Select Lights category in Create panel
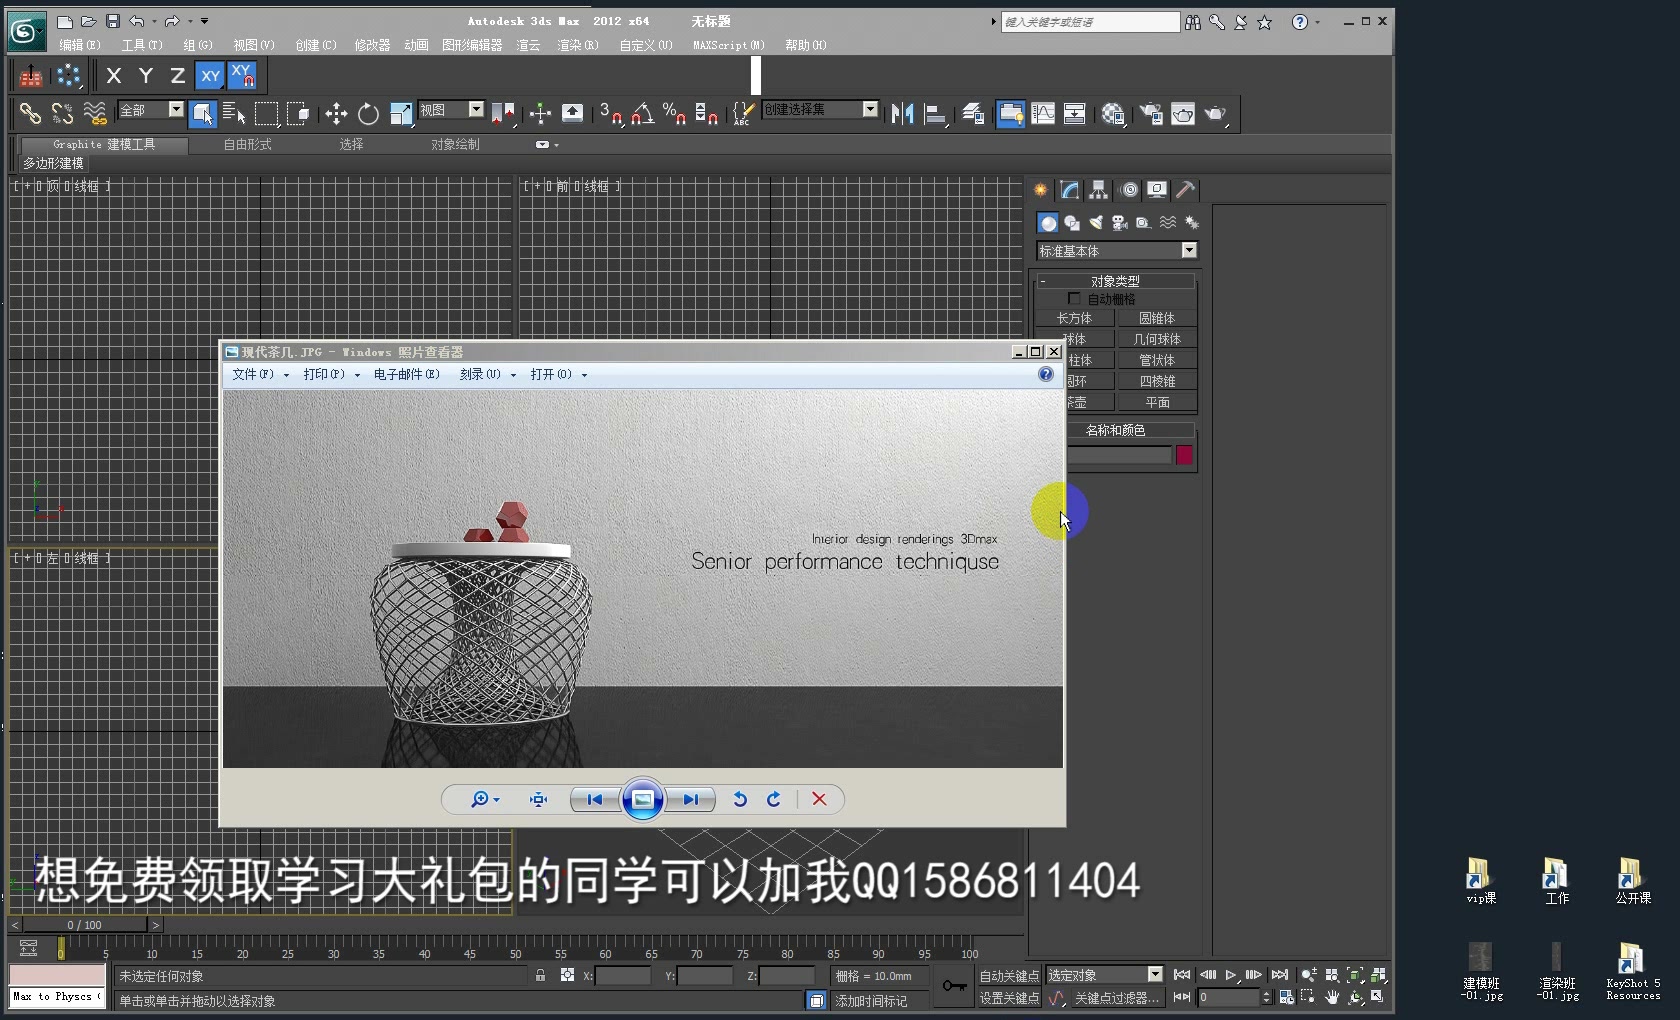 click(1096, 223)
